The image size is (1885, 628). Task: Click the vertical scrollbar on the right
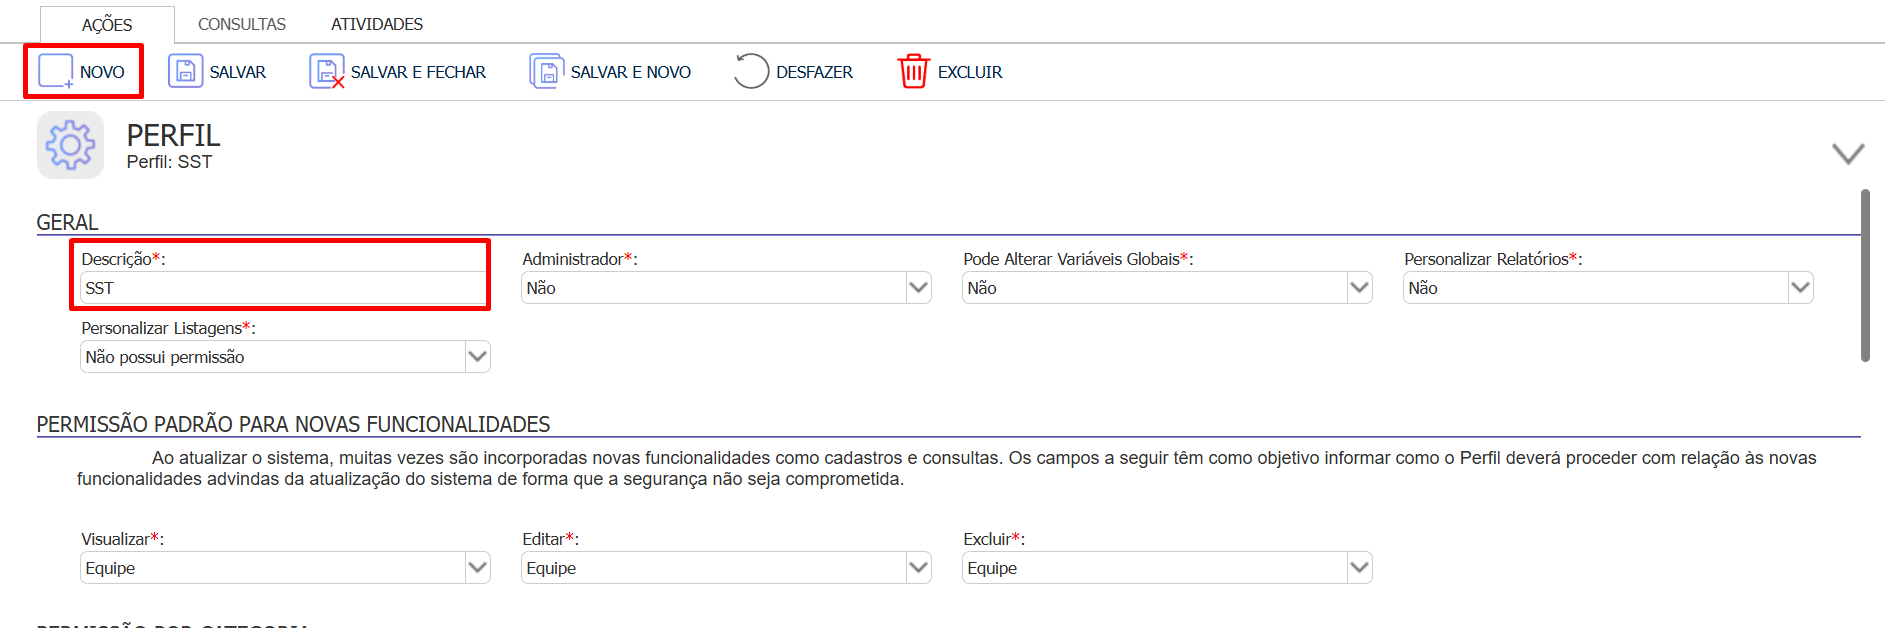pos(1865,275)
